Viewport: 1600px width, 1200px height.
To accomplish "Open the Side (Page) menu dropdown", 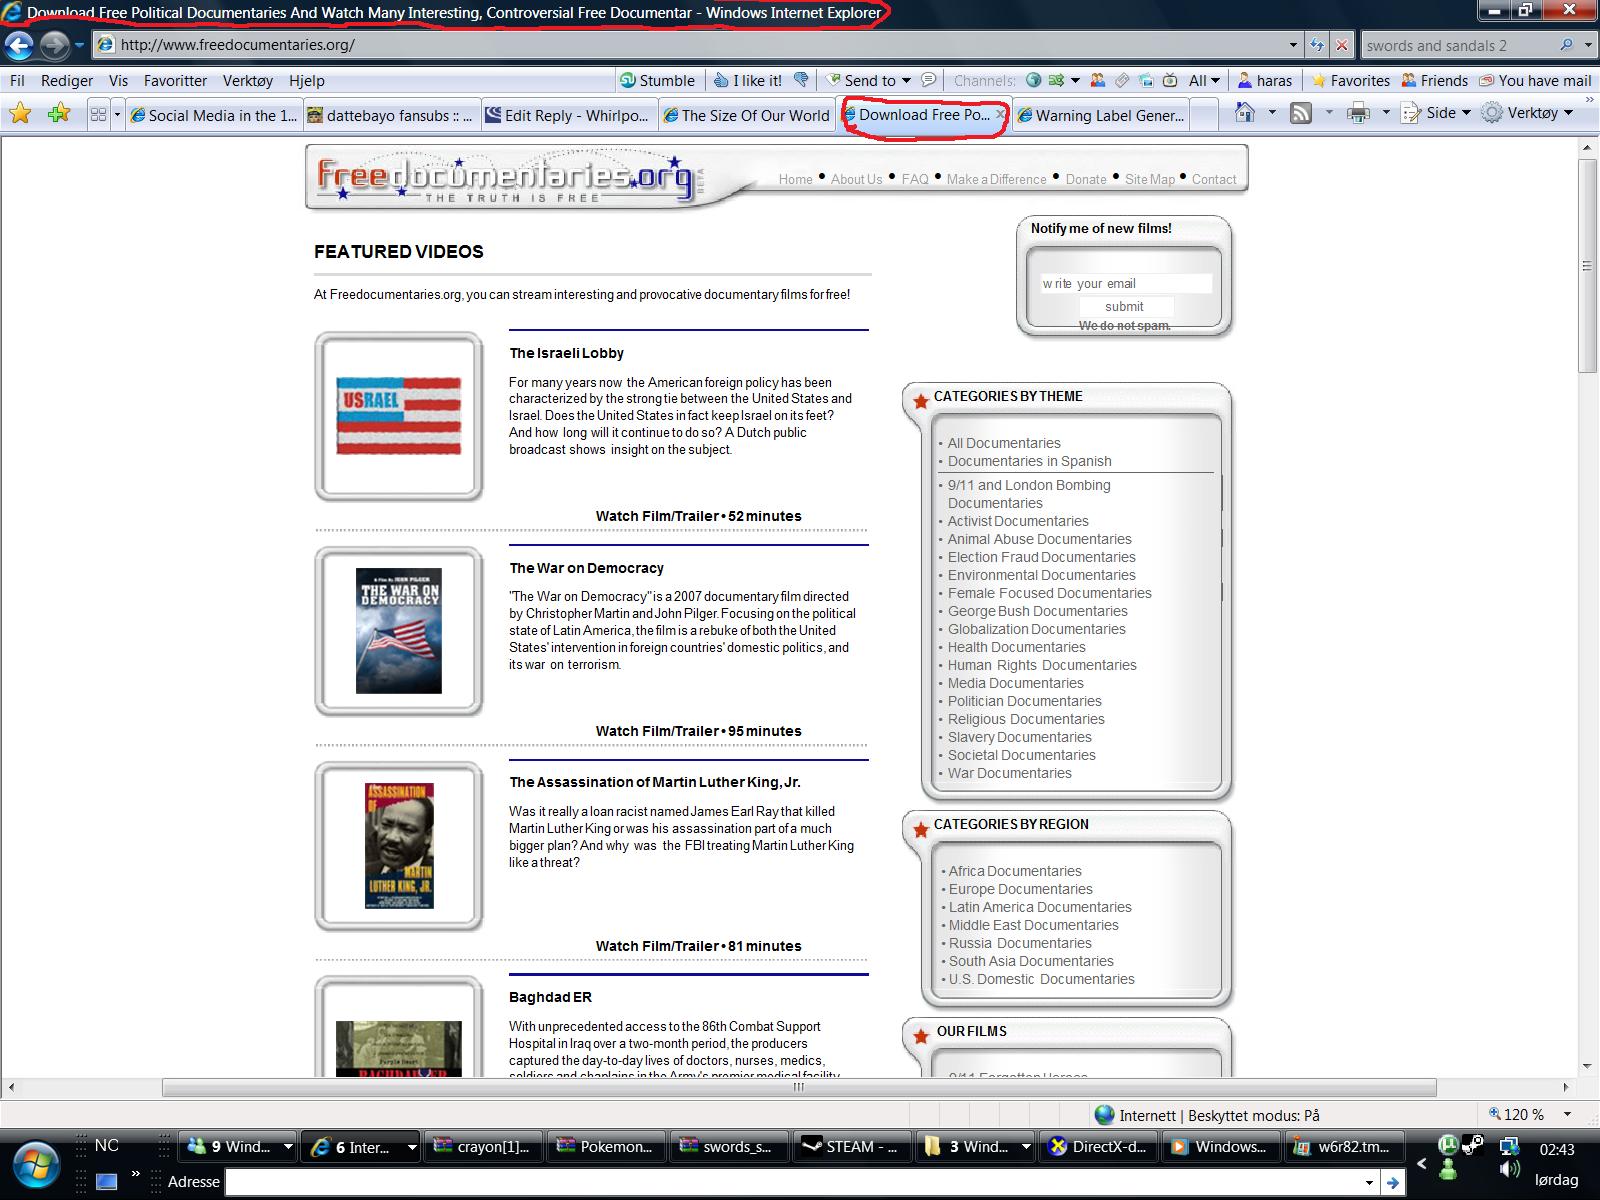I will (x=1437, y=113).
